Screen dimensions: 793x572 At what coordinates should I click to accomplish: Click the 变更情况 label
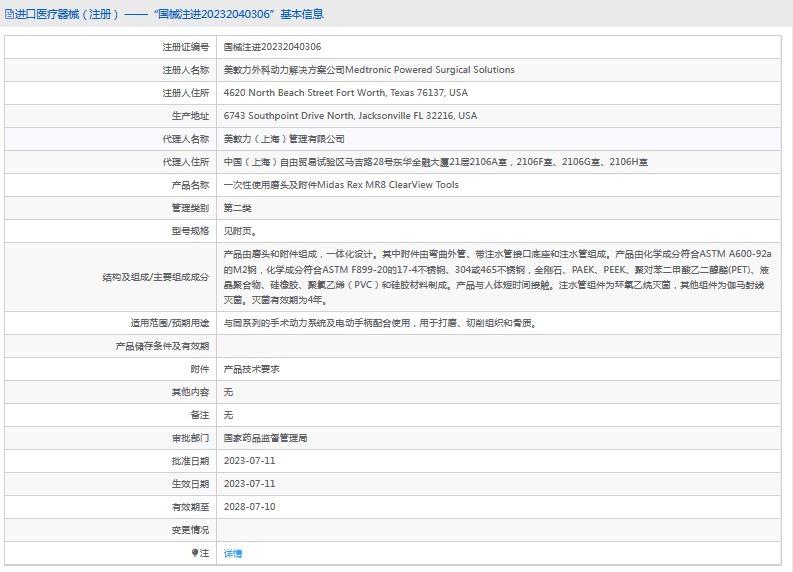tap(190, 530)
